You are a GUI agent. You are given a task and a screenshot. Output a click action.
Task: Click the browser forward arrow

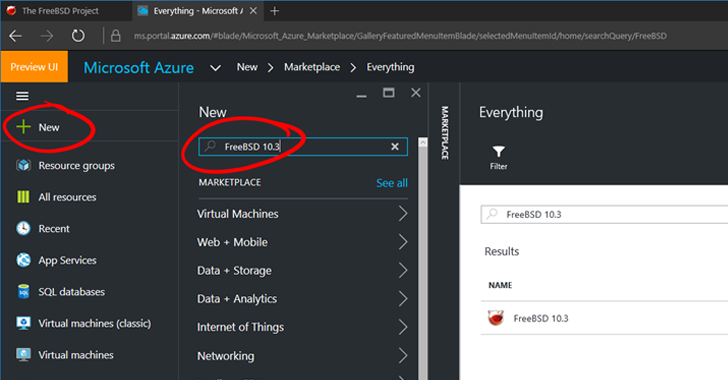point(47,36)
